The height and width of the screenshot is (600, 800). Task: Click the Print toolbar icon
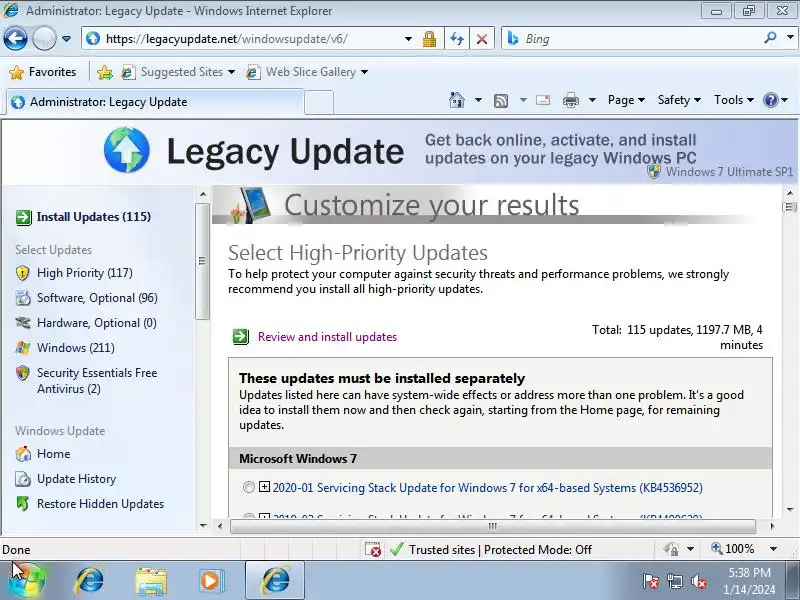570,101
